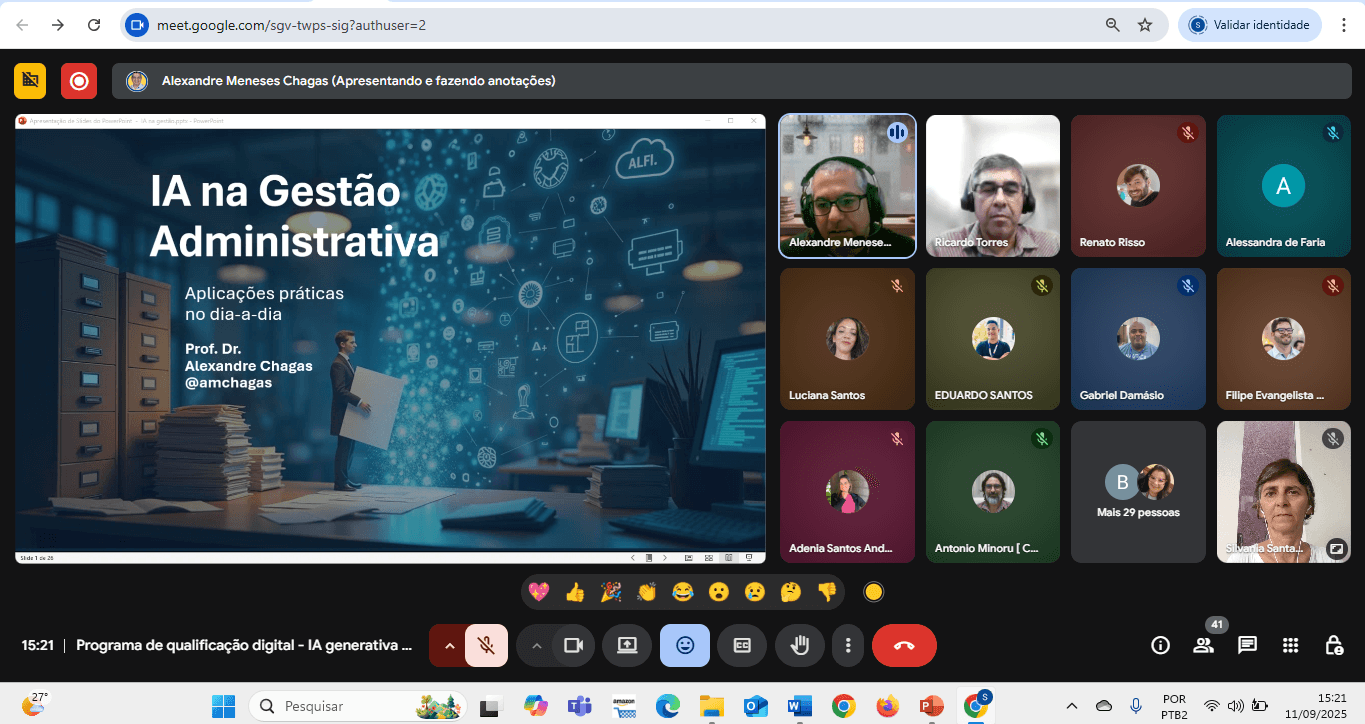This screenshot has height=724, width=1365.
Task: Open the activities panel
Action: pyautogui.click(x=1290, y=645)
